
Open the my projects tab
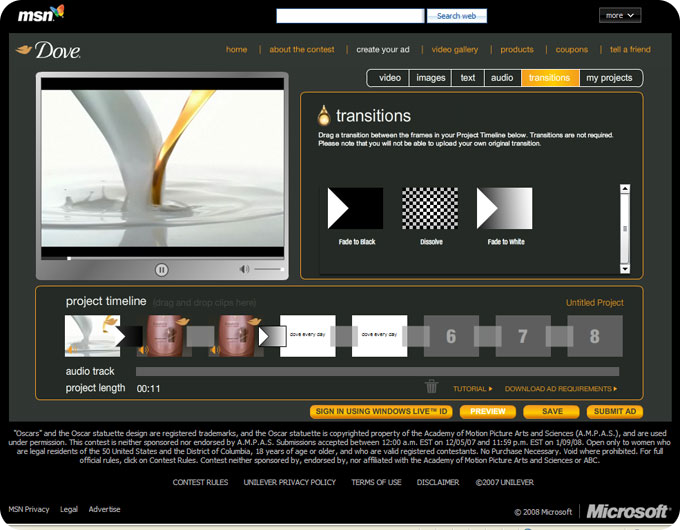(x=609, y=78)
